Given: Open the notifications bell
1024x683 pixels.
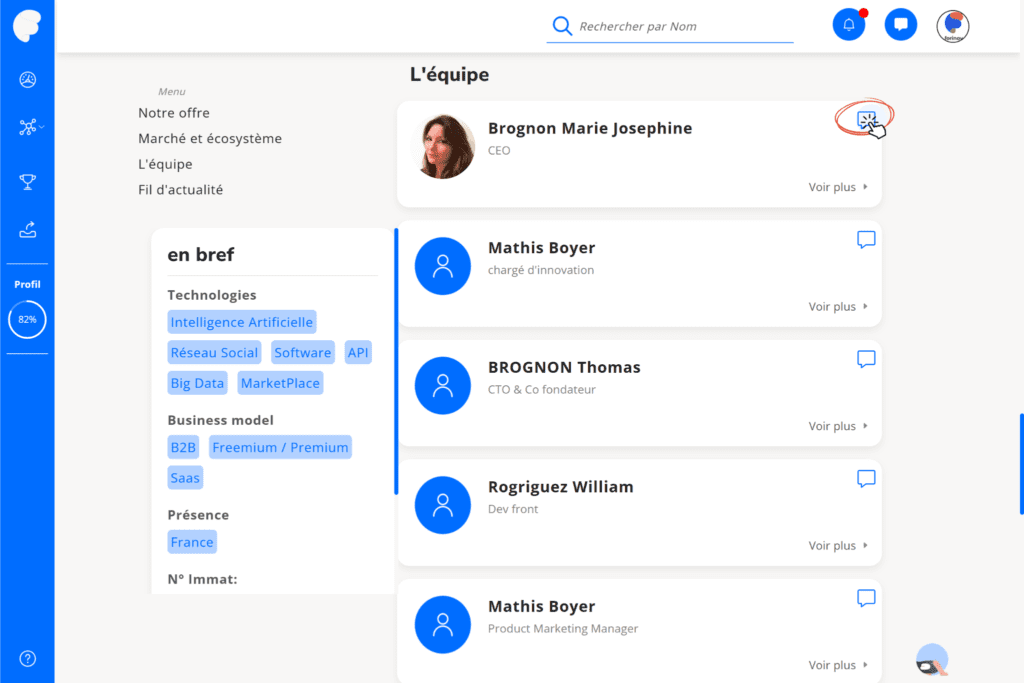Looking at the screenshot, I should 848,25.
